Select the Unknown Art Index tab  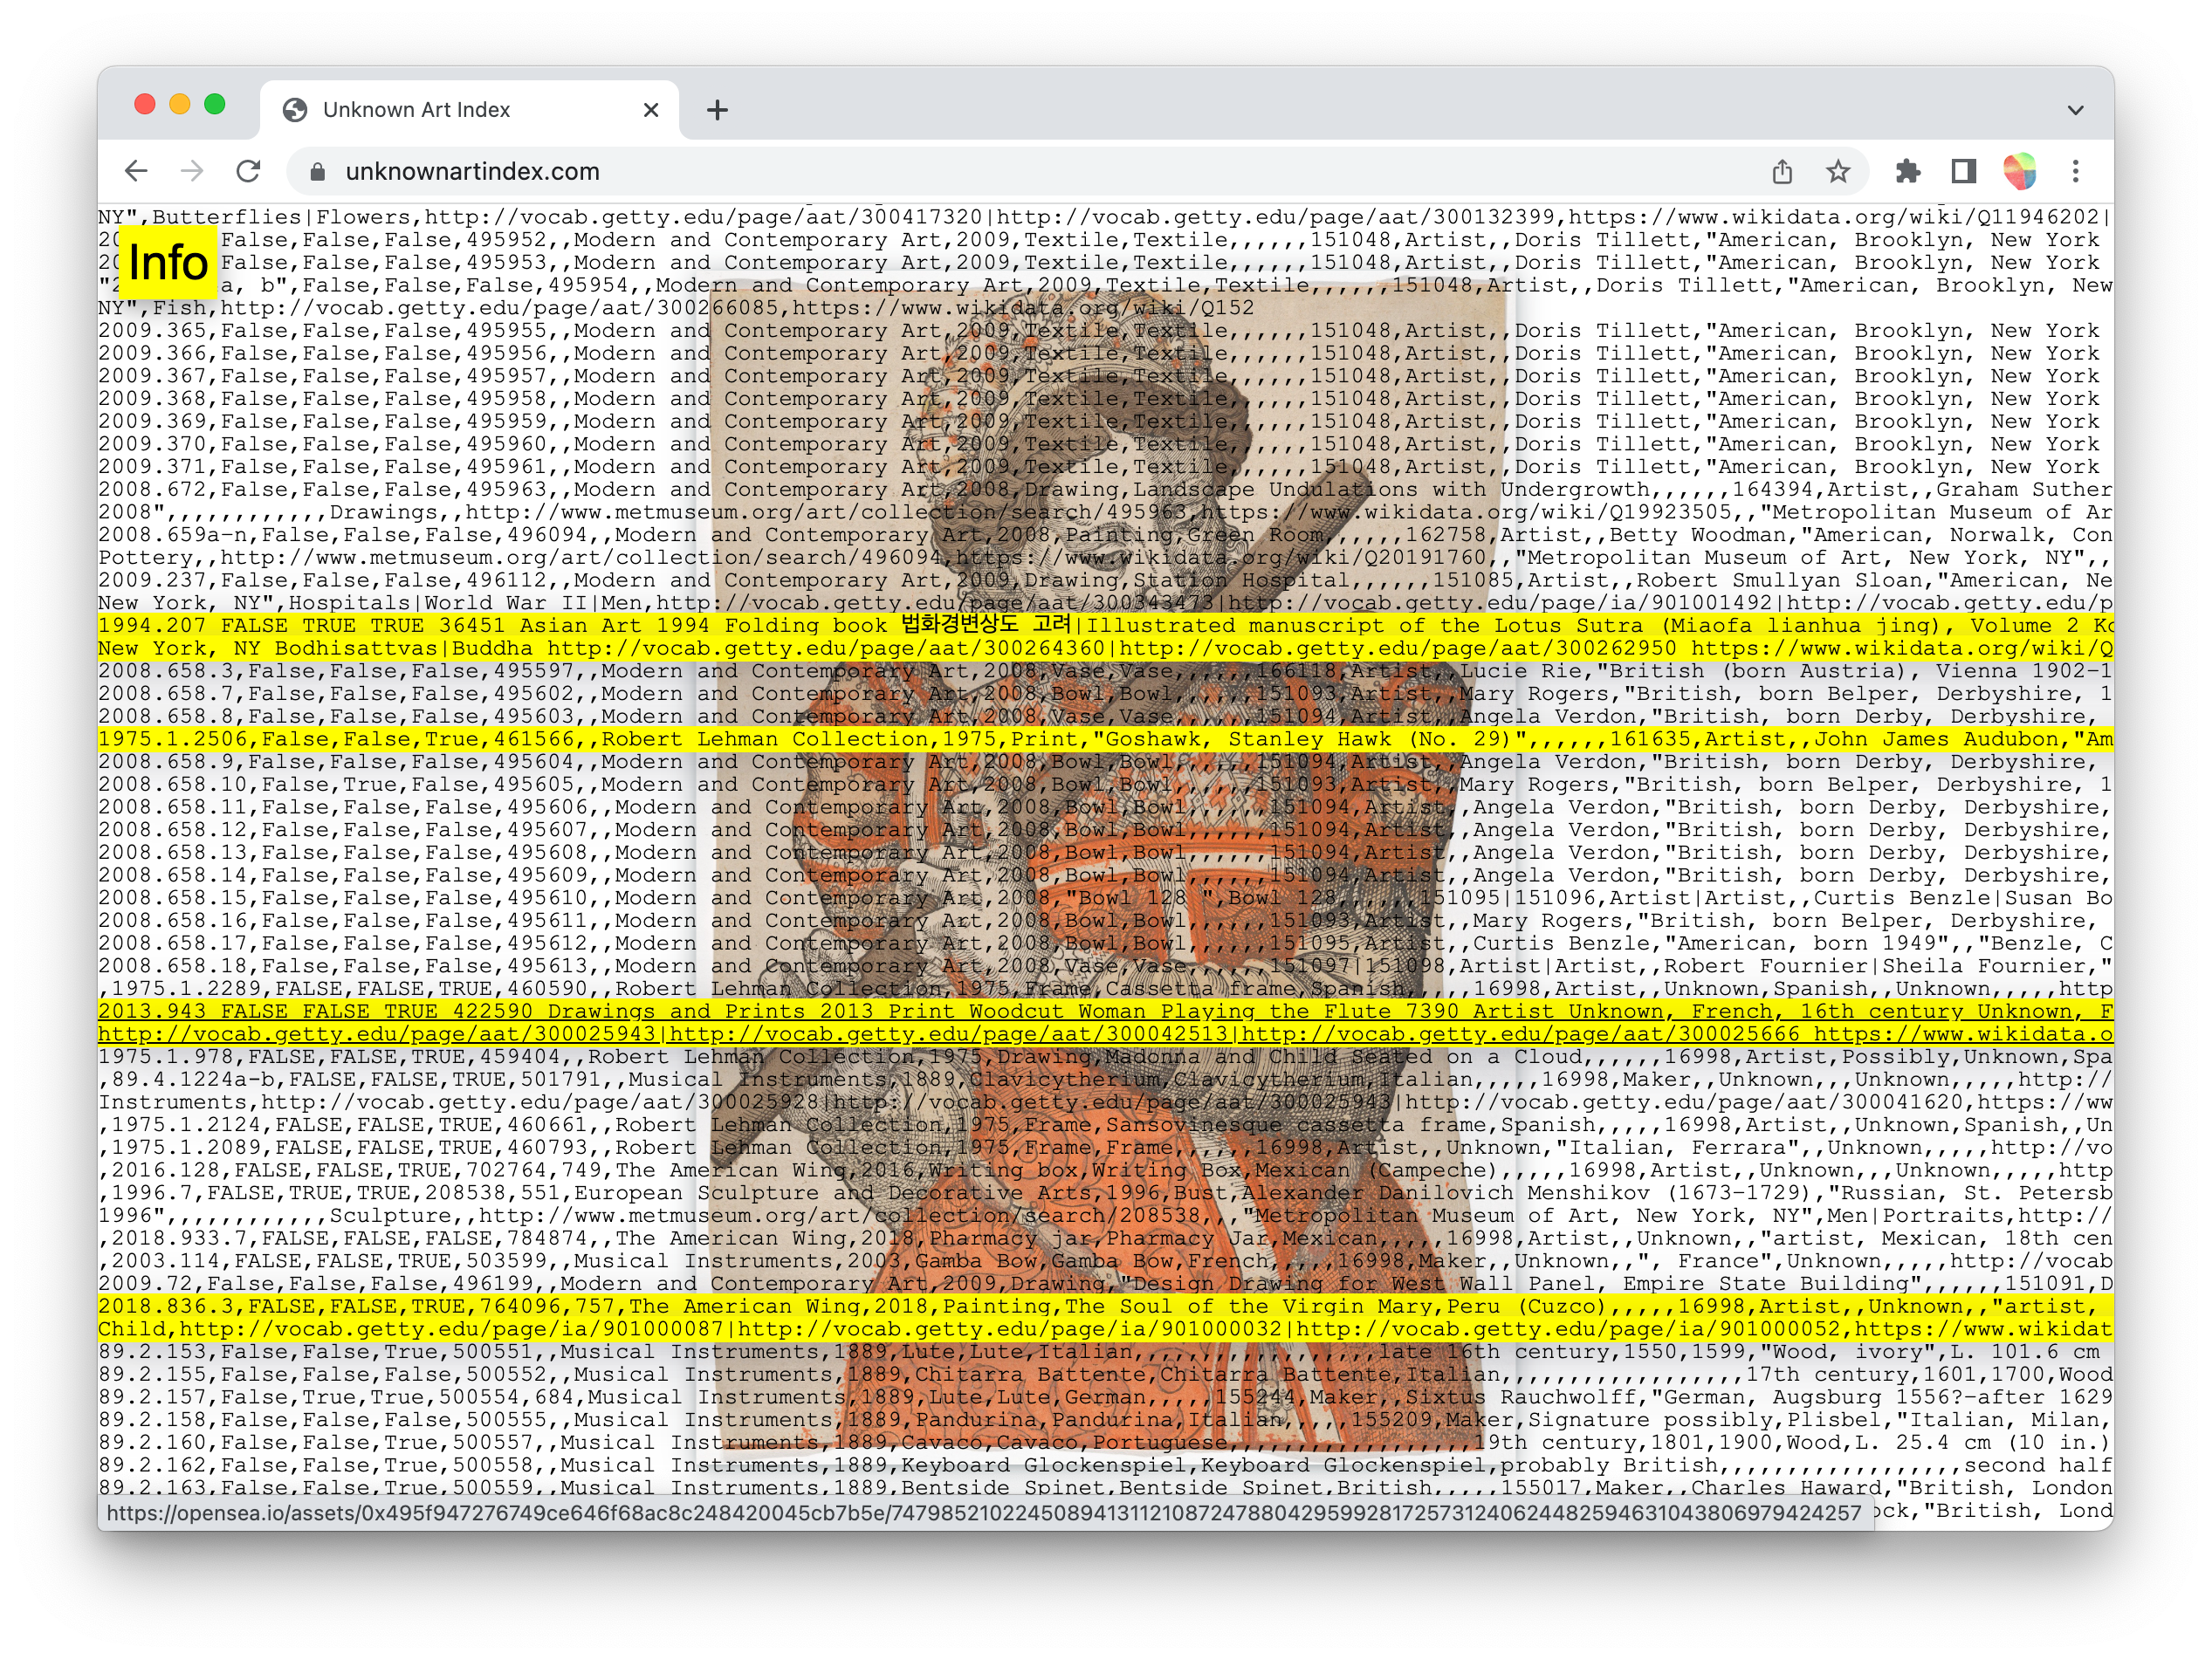[469, 110]
